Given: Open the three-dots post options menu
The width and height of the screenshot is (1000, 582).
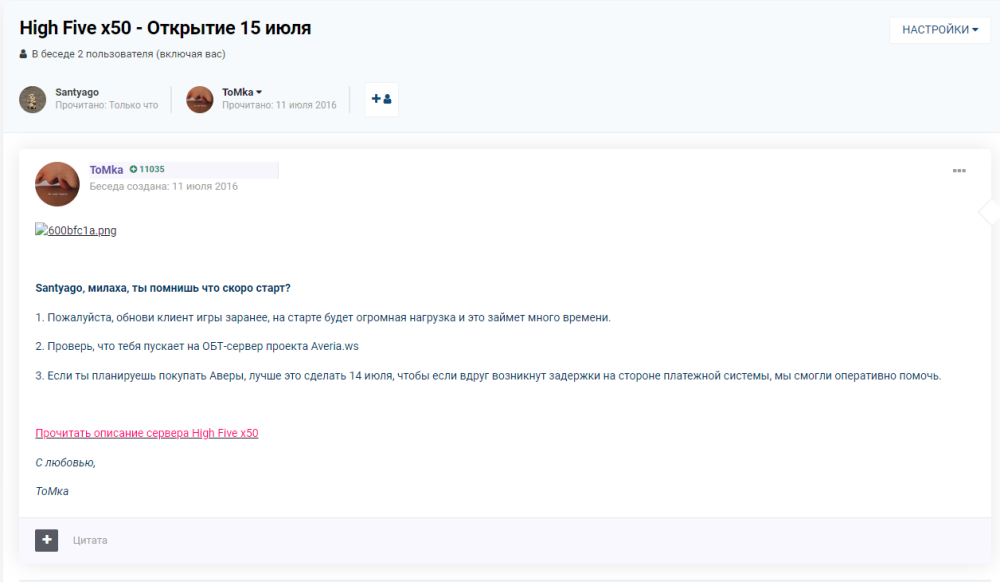Looking at the screenshot, I should point(958,171).
